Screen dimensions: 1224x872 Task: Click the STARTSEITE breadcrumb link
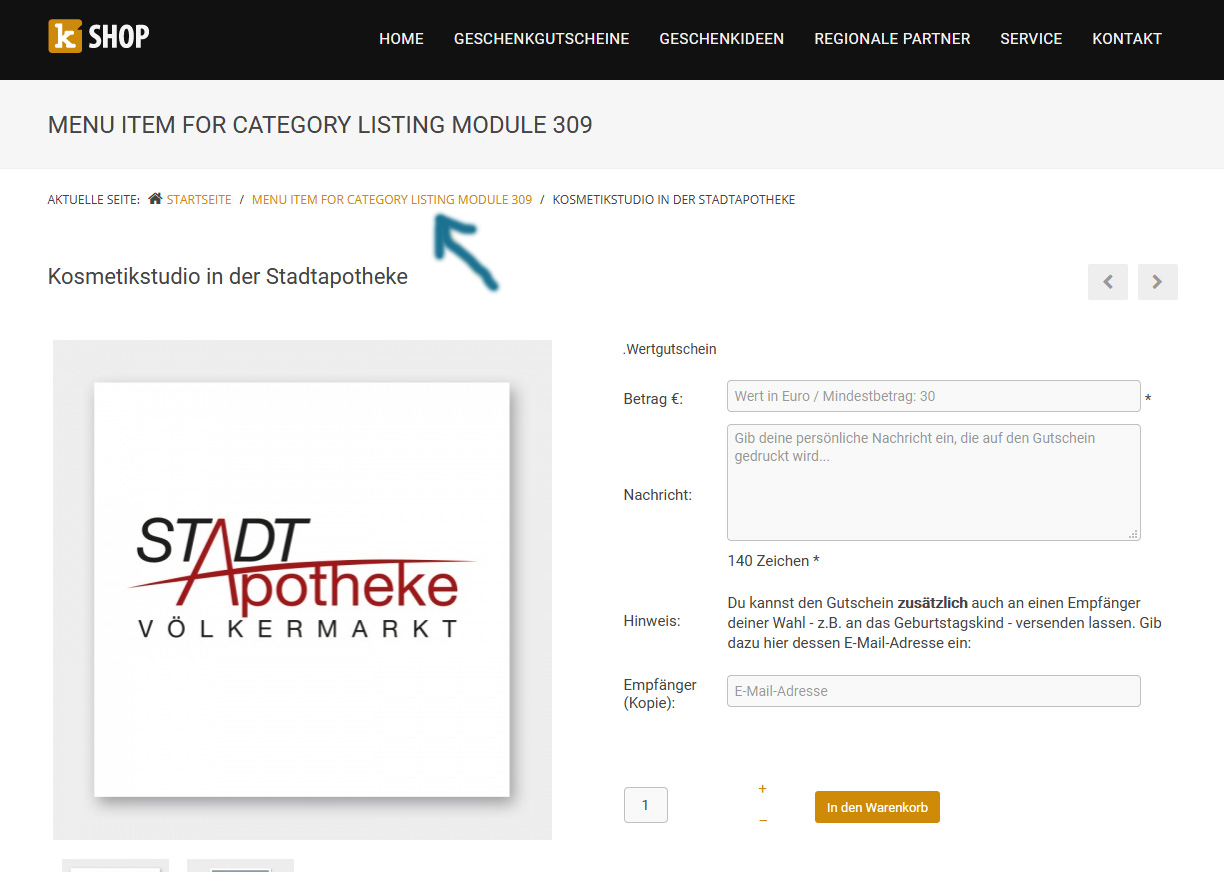coord(199,200)
